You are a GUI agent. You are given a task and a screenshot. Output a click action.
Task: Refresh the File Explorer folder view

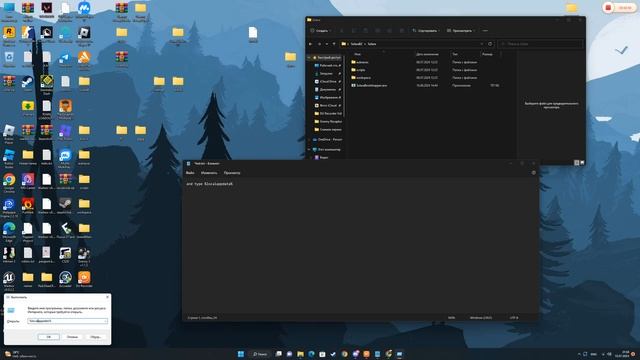click(490, 44)
